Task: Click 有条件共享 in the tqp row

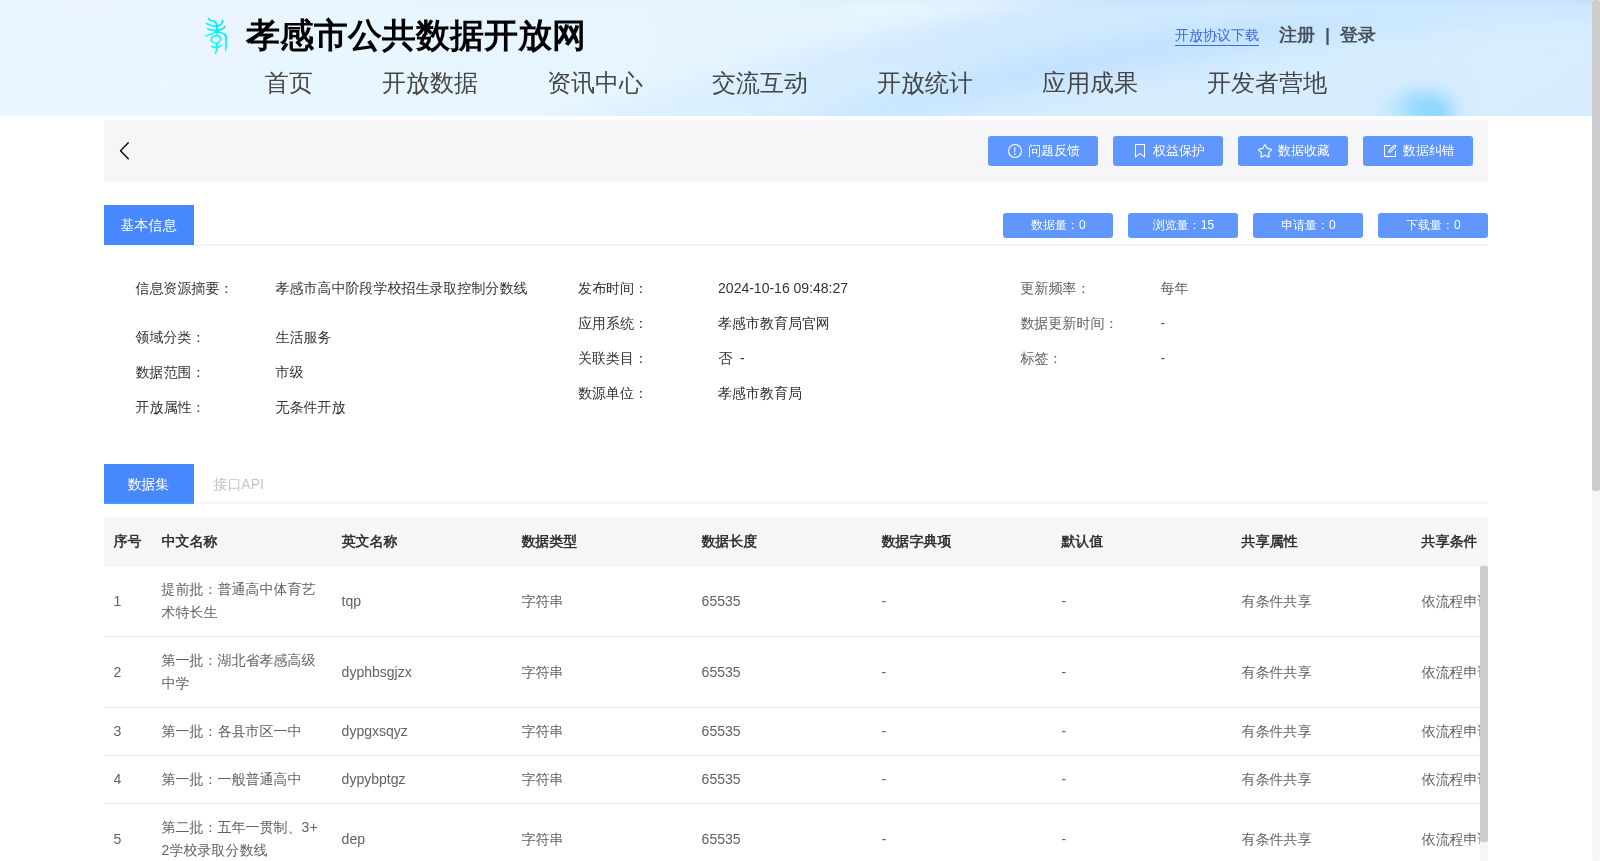Action: coord(1276,601)
